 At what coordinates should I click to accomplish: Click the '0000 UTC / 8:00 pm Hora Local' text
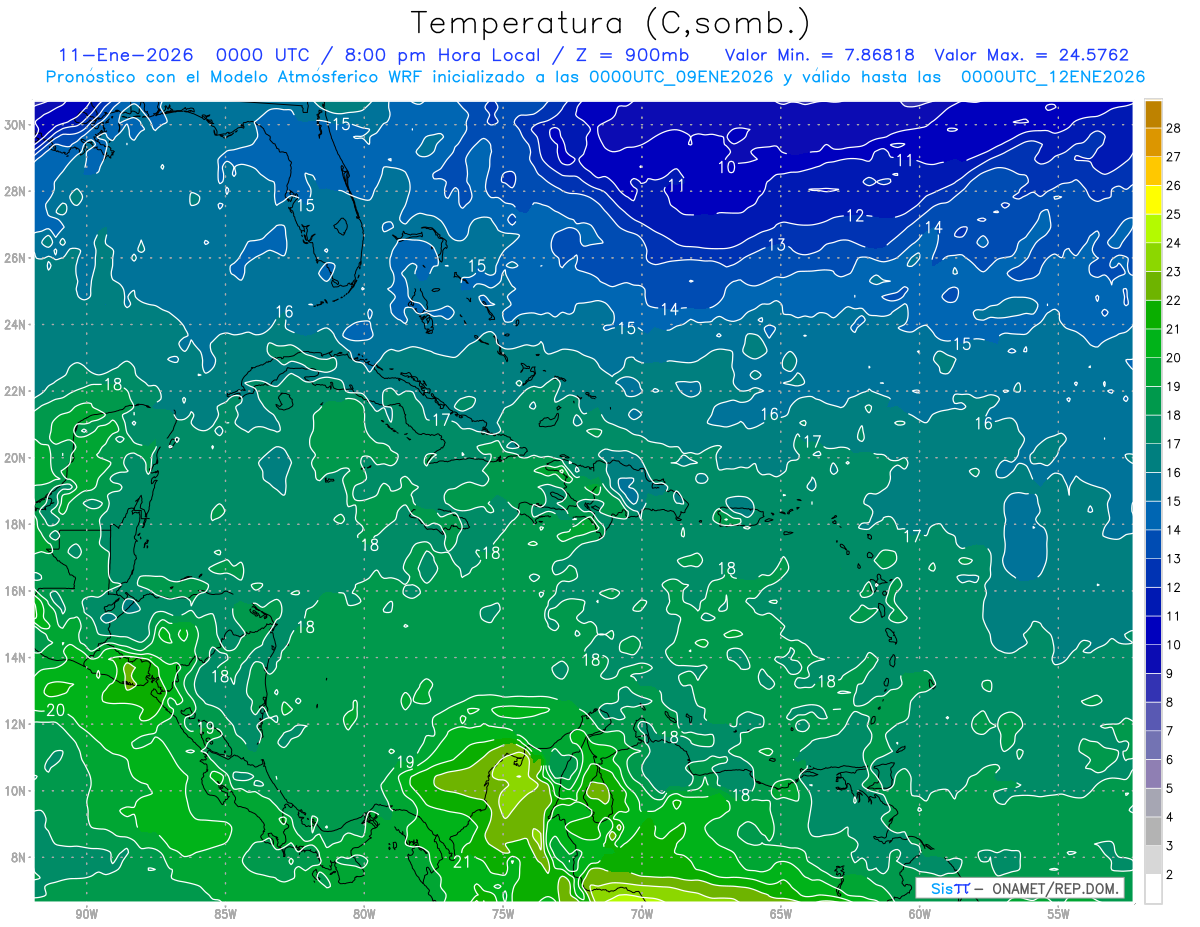tap(380, 55)
